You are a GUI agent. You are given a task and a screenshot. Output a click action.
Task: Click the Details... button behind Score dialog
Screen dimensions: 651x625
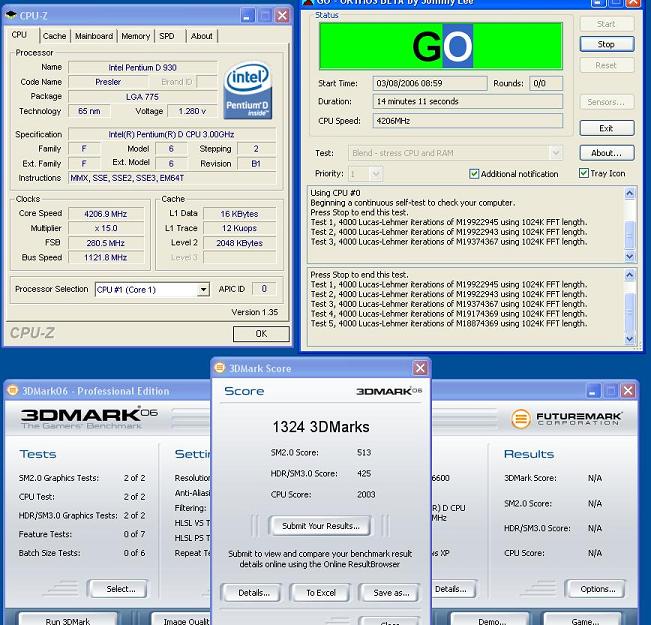[453, 589]
